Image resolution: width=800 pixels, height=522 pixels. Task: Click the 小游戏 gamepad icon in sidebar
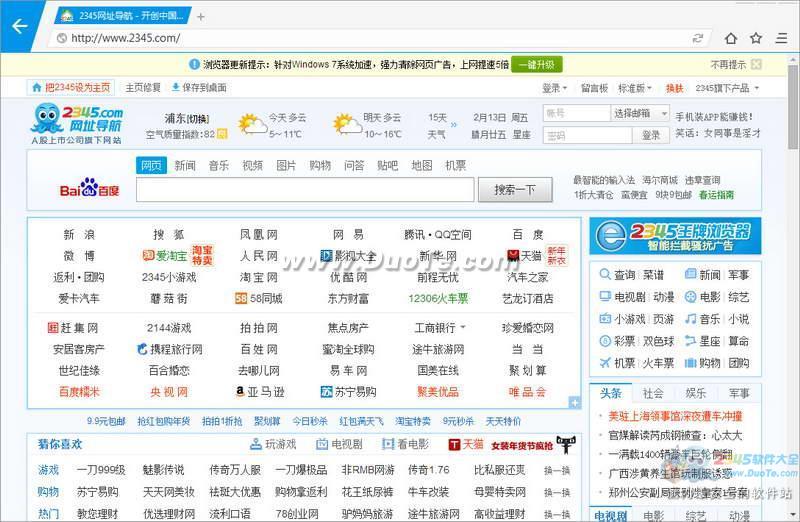point(605,319)
